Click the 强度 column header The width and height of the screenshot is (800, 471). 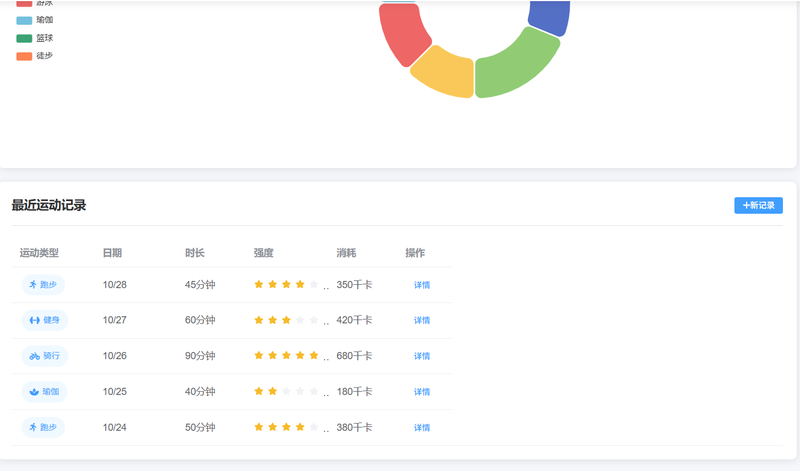pyautogui.click(x=264, y=253)
